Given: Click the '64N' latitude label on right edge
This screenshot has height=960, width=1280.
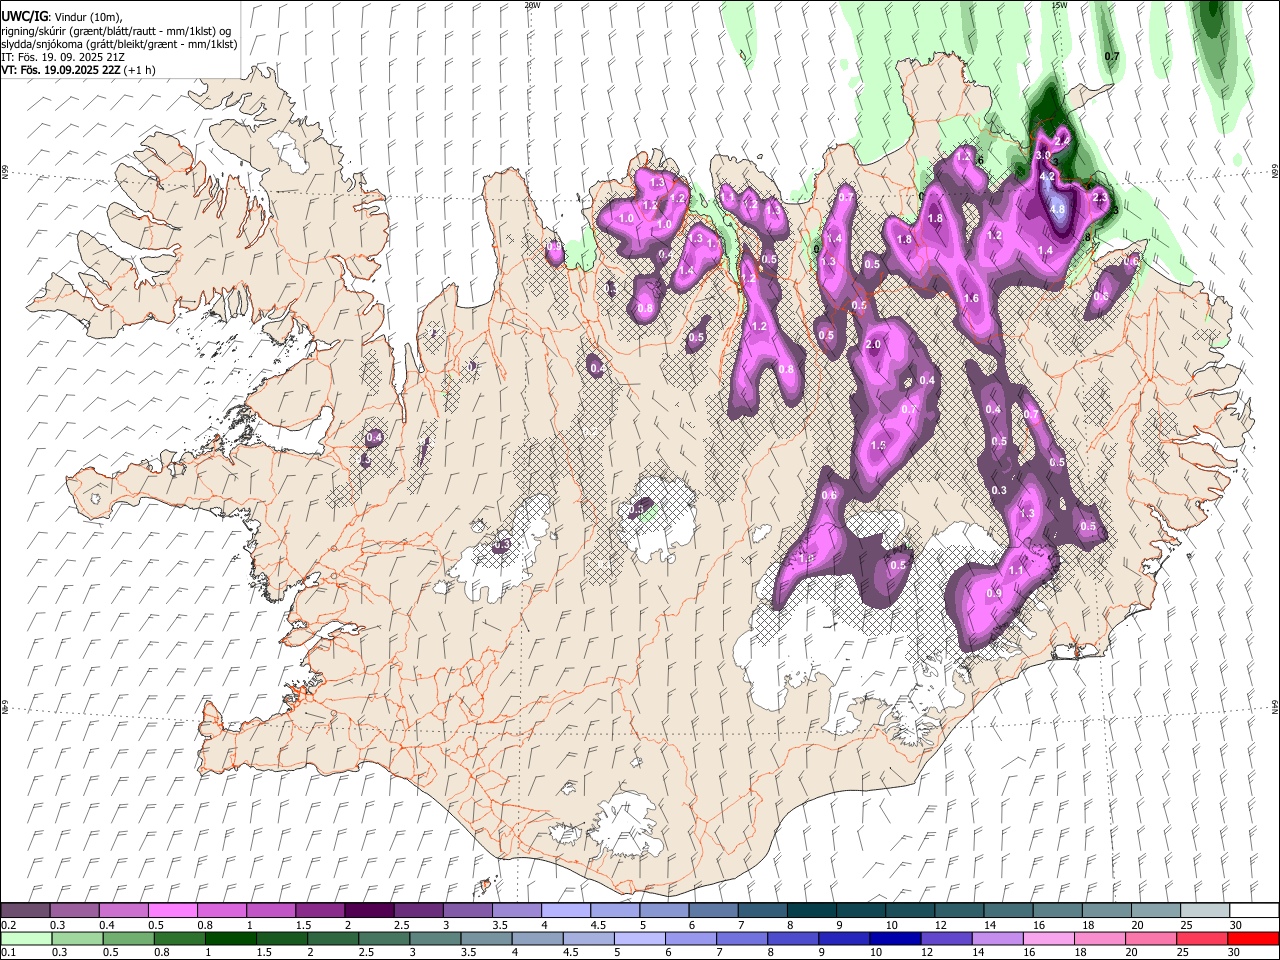Looking at the screenshot, I should tap(1275, 707).
